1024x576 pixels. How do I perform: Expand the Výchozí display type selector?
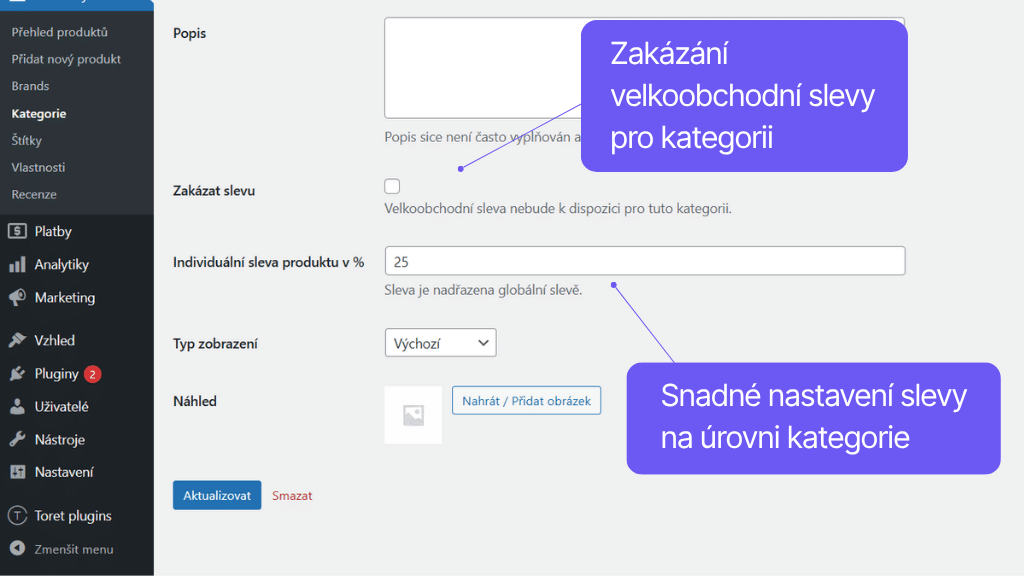440,342
